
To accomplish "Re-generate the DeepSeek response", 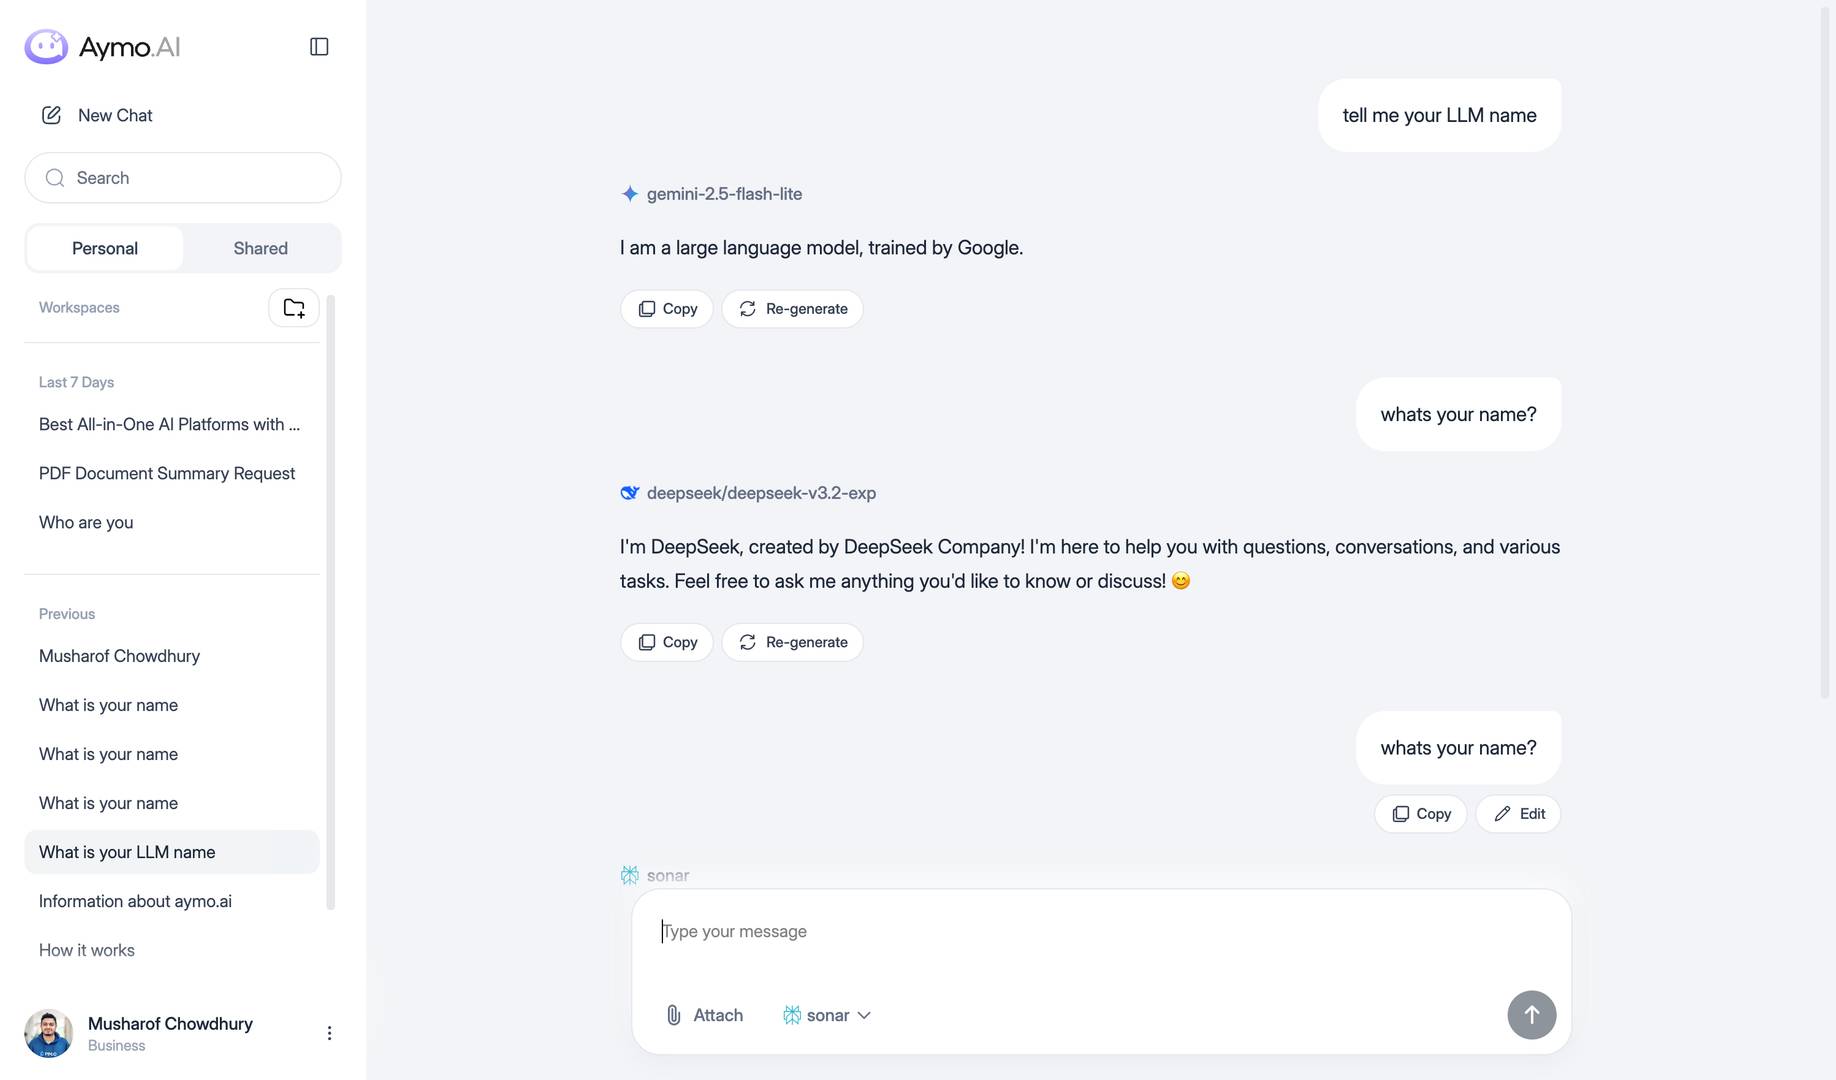I will coord(792,642).
